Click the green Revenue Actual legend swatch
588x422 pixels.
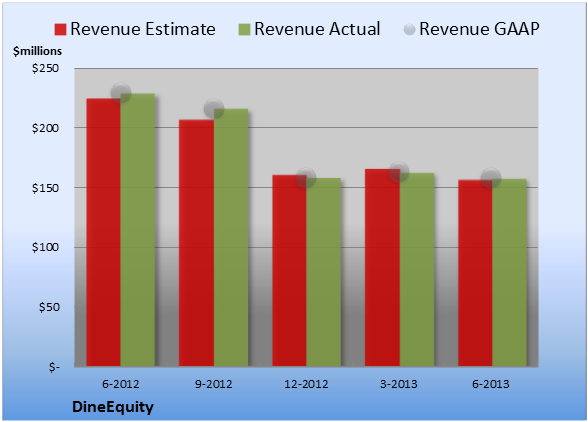pos(244,30)
